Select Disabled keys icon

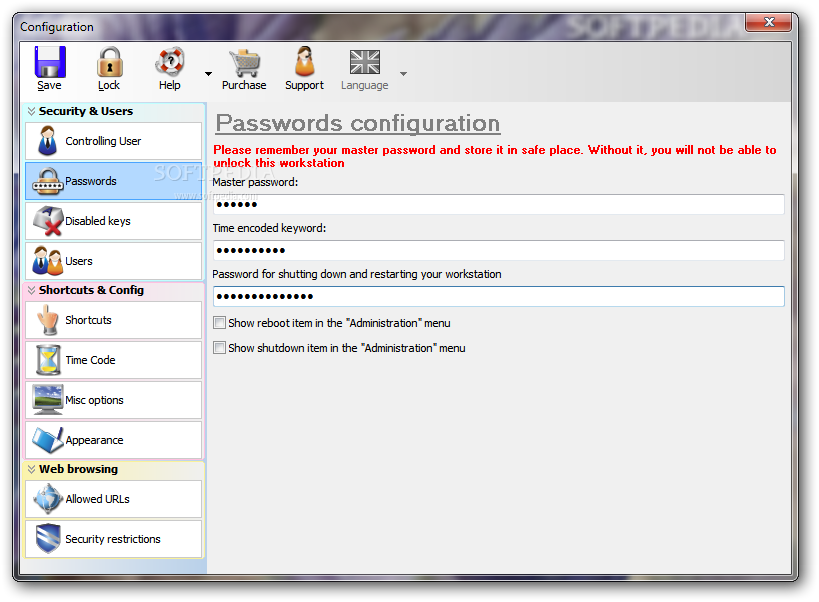coord(48,221)
